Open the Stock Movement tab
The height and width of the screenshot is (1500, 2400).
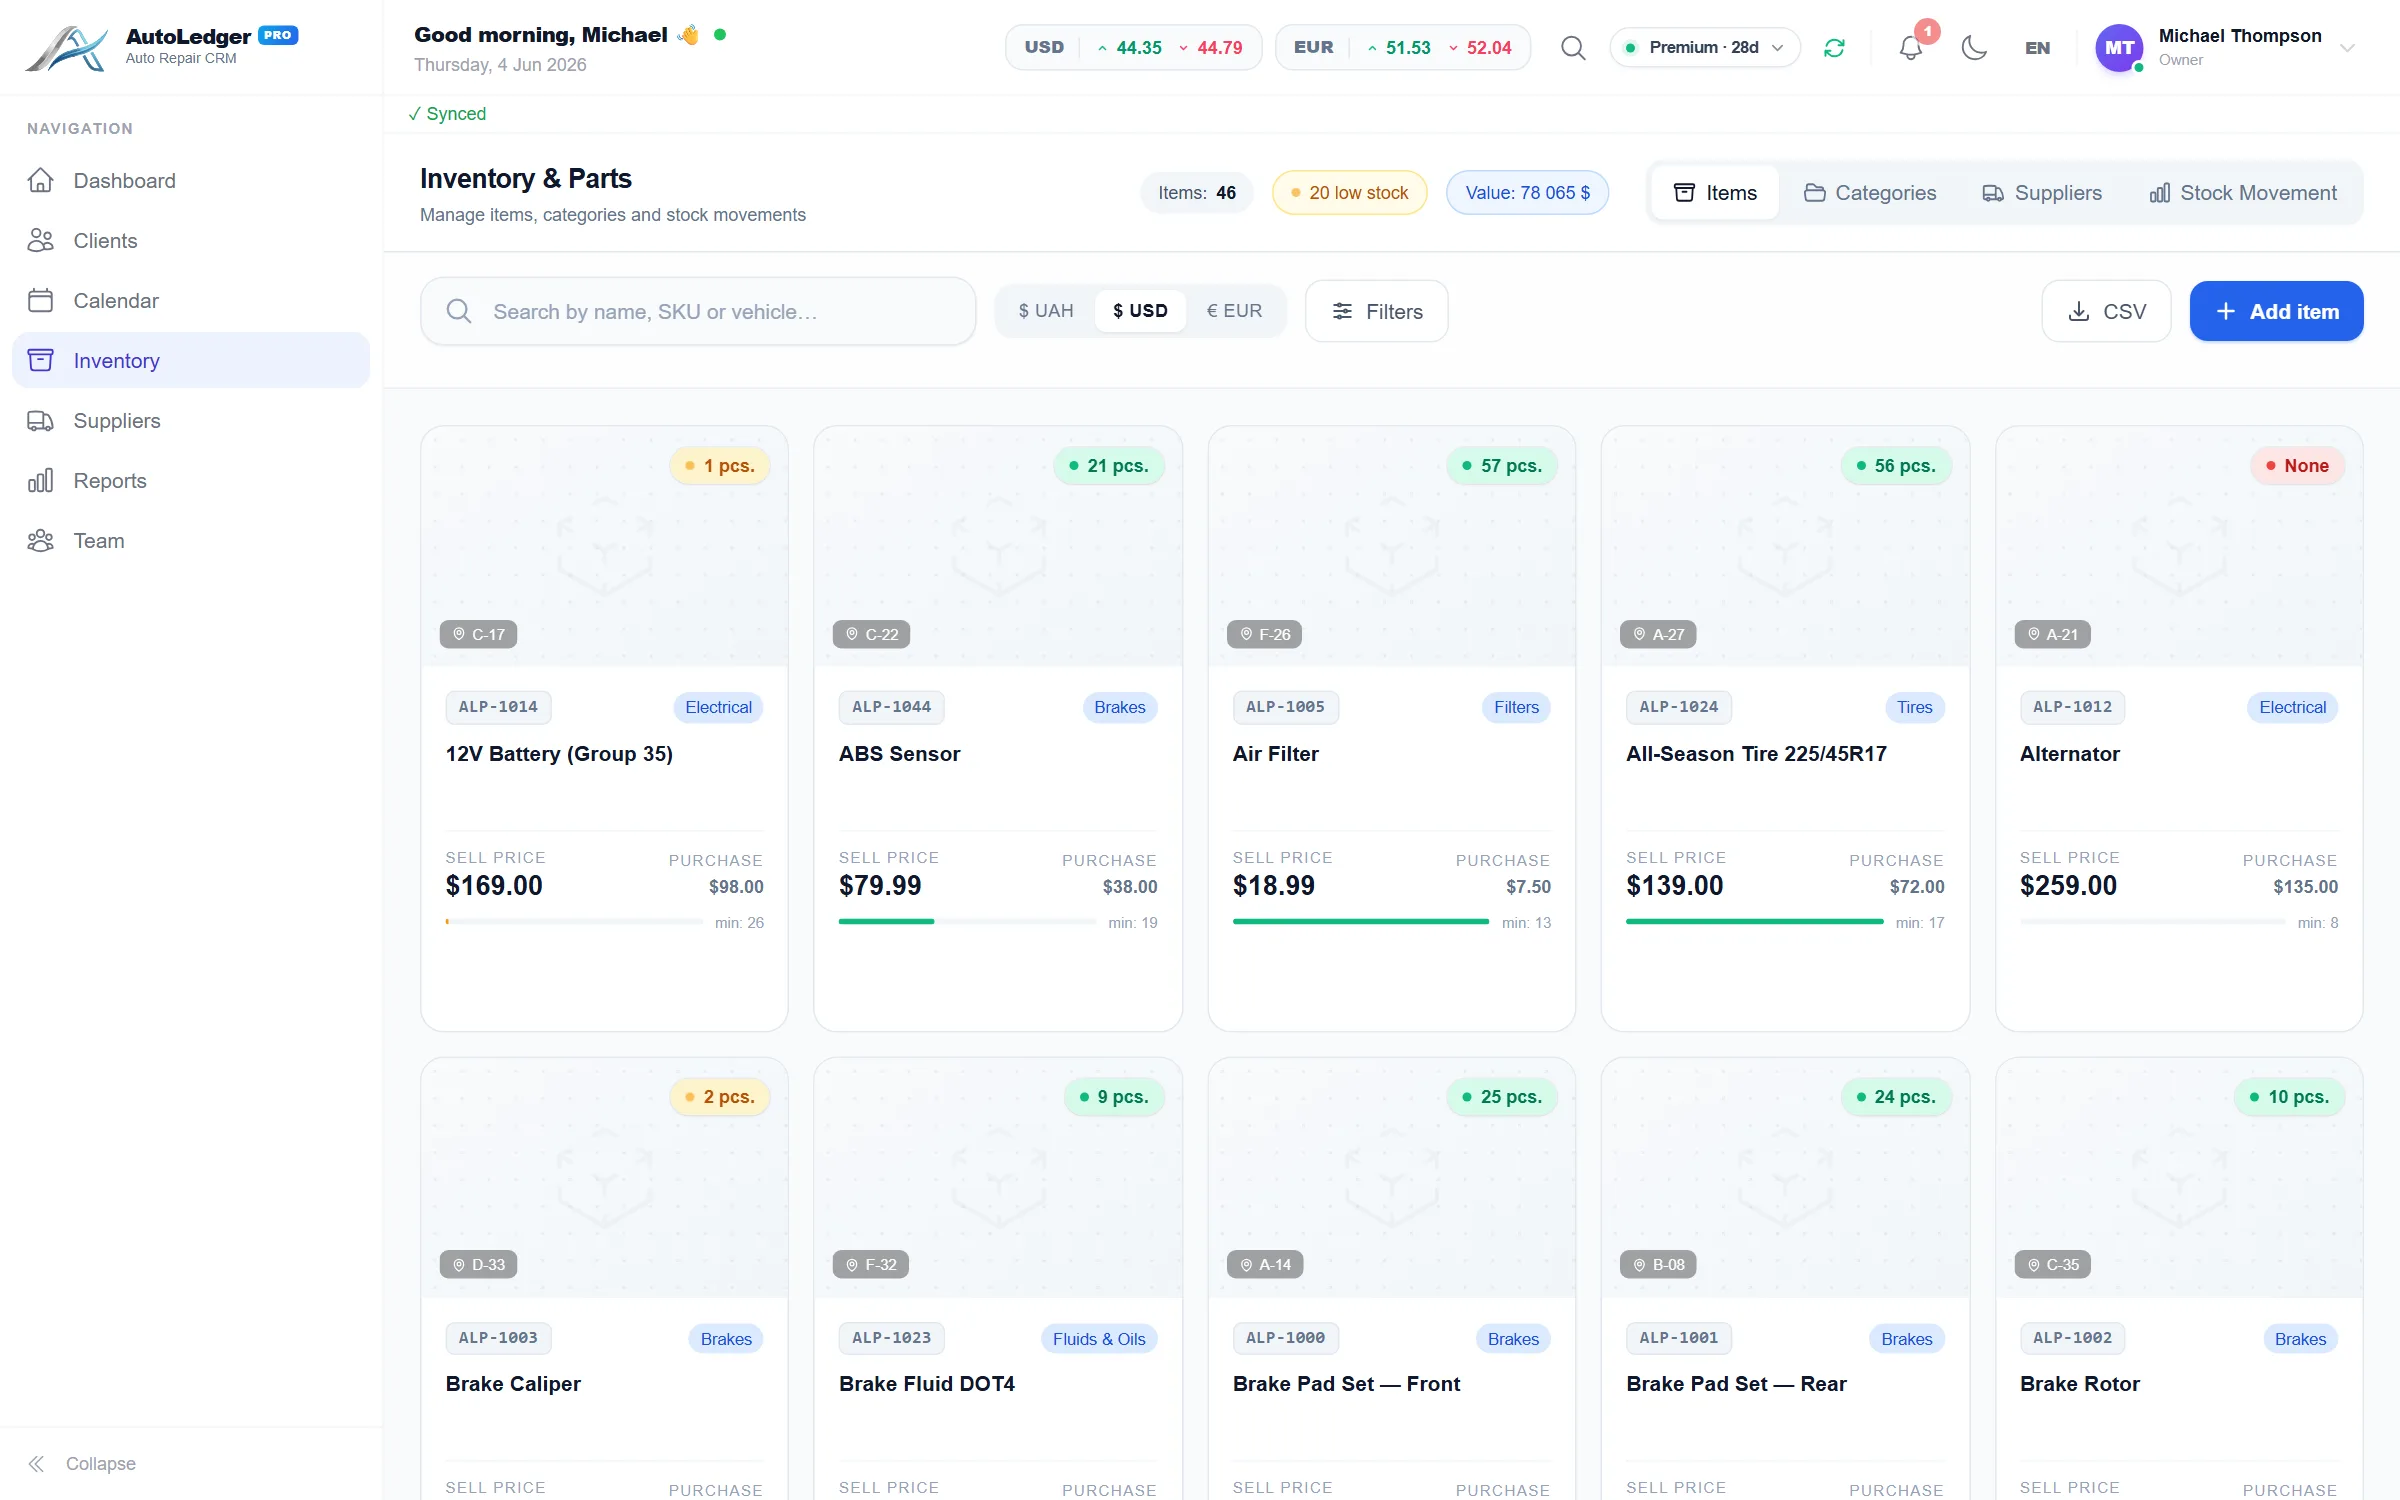click(x=2243, y=192)
